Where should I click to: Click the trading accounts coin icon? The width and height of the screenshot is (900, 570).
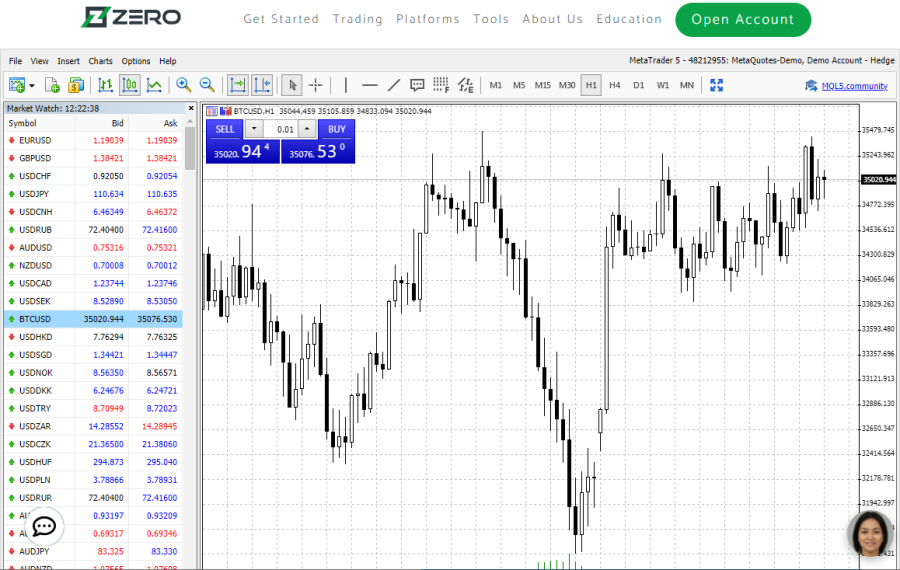76,86
